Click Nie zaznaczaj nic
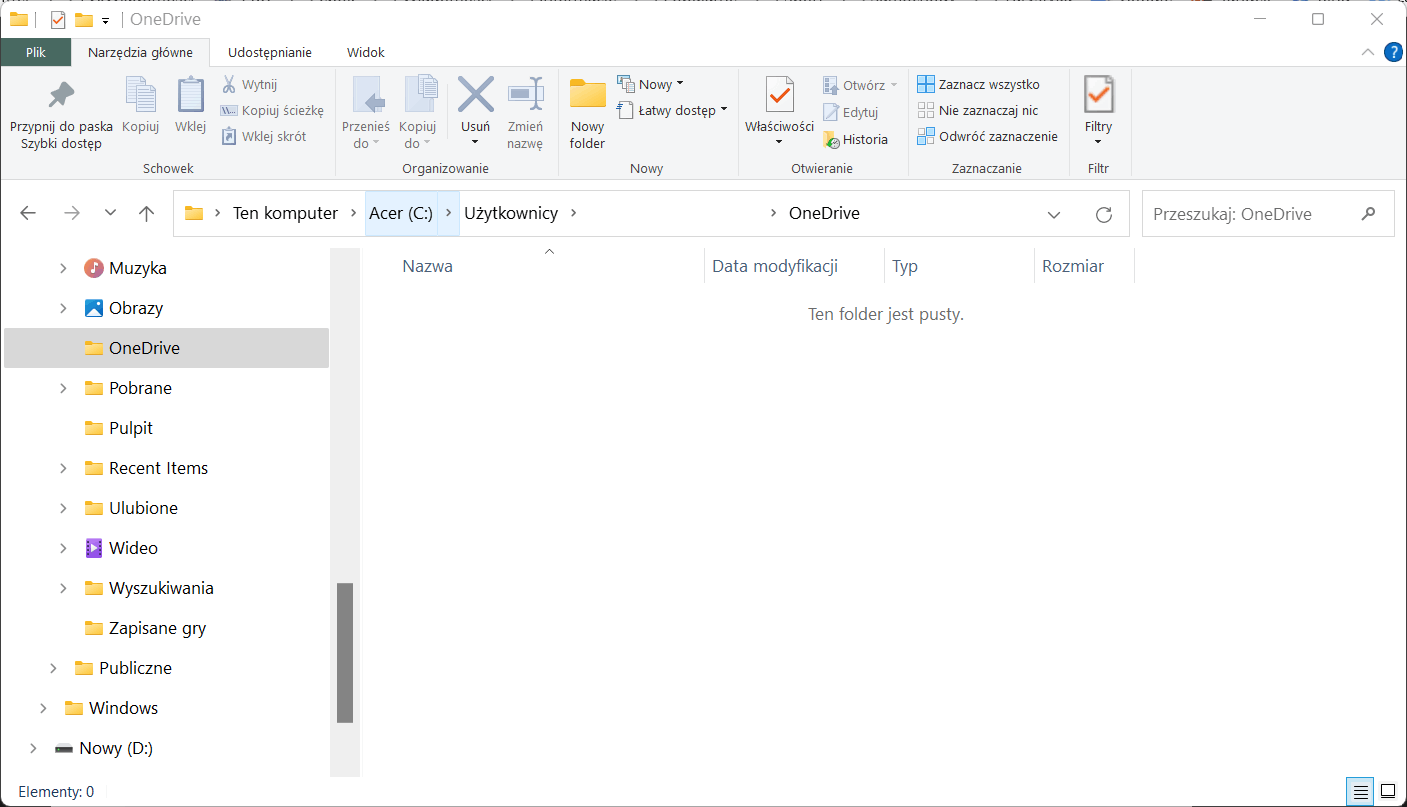 978,111
